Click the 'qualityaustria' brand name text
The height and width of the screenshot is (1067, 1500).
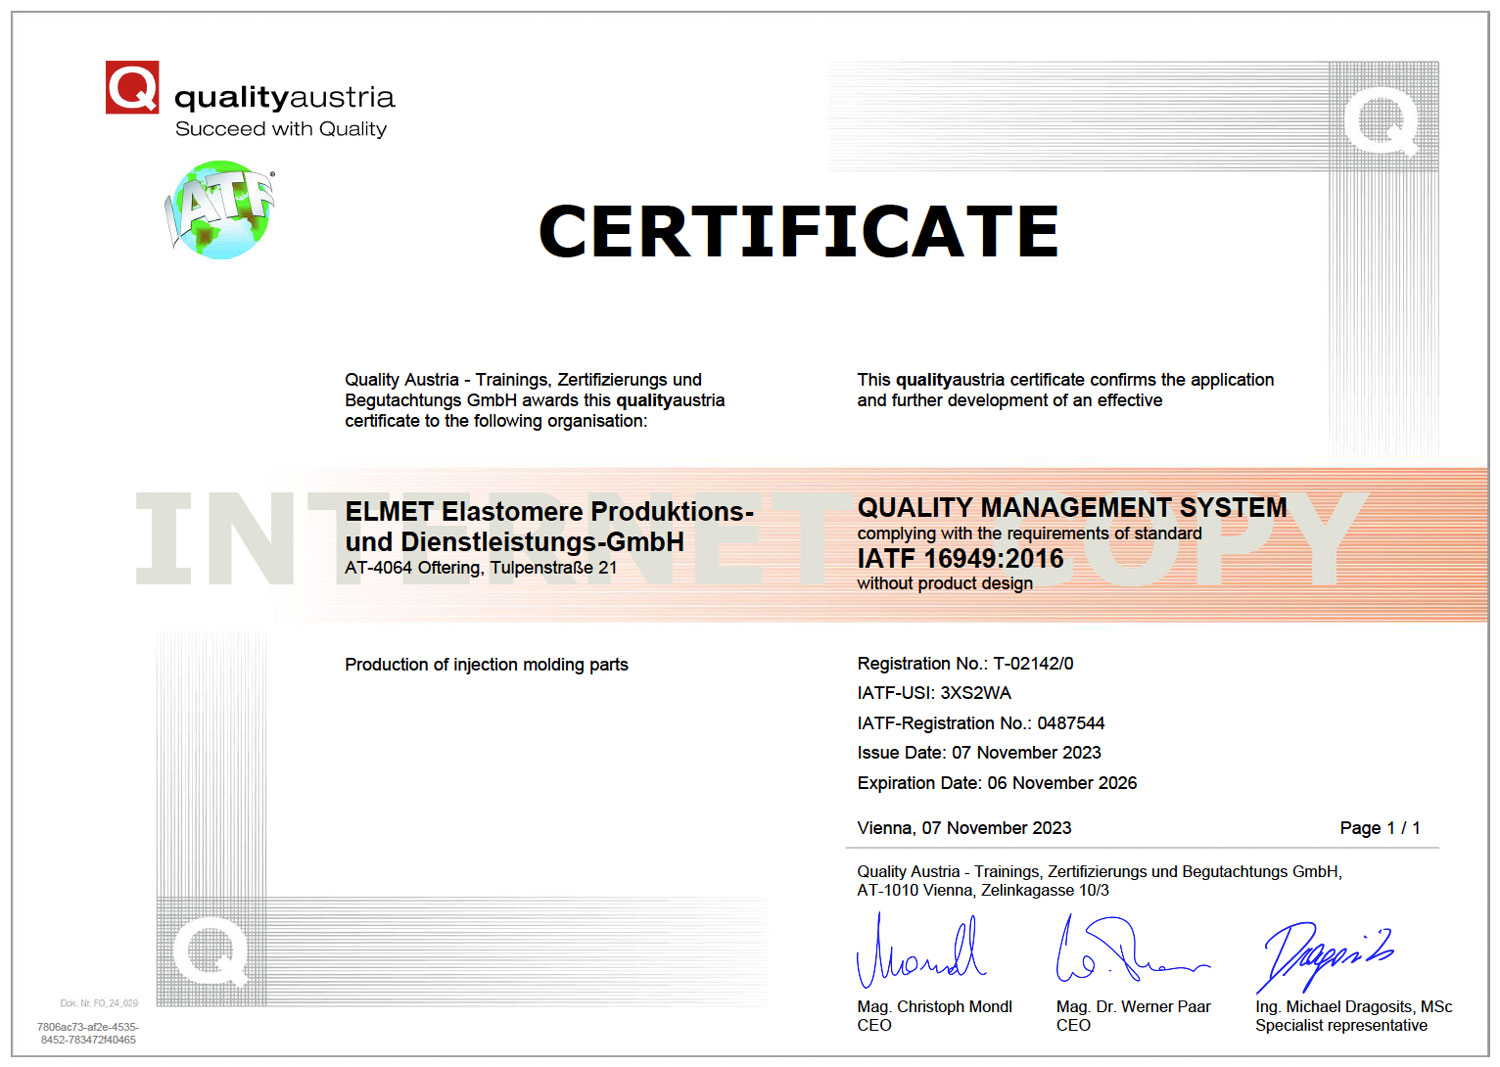285,98
